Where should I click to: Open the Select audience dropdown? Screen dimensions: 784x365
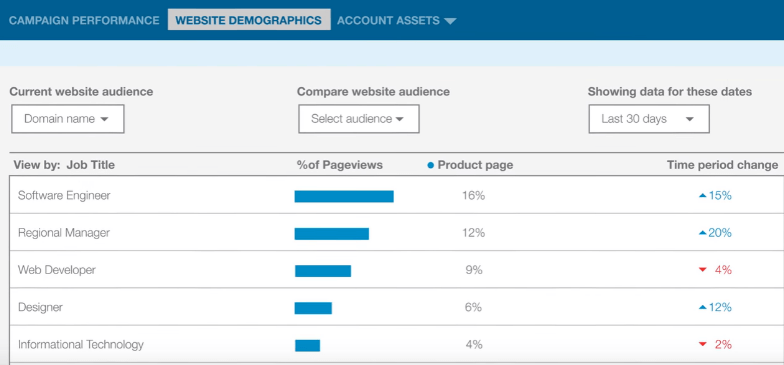point(358,119)
